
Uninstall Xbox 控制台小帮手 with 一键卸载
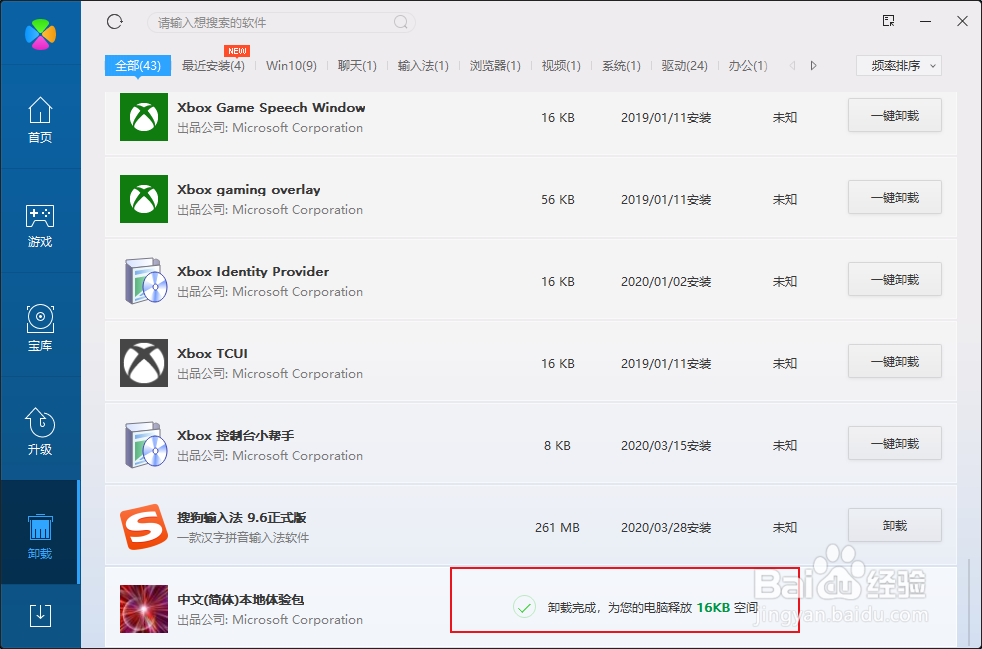[894, 444]
